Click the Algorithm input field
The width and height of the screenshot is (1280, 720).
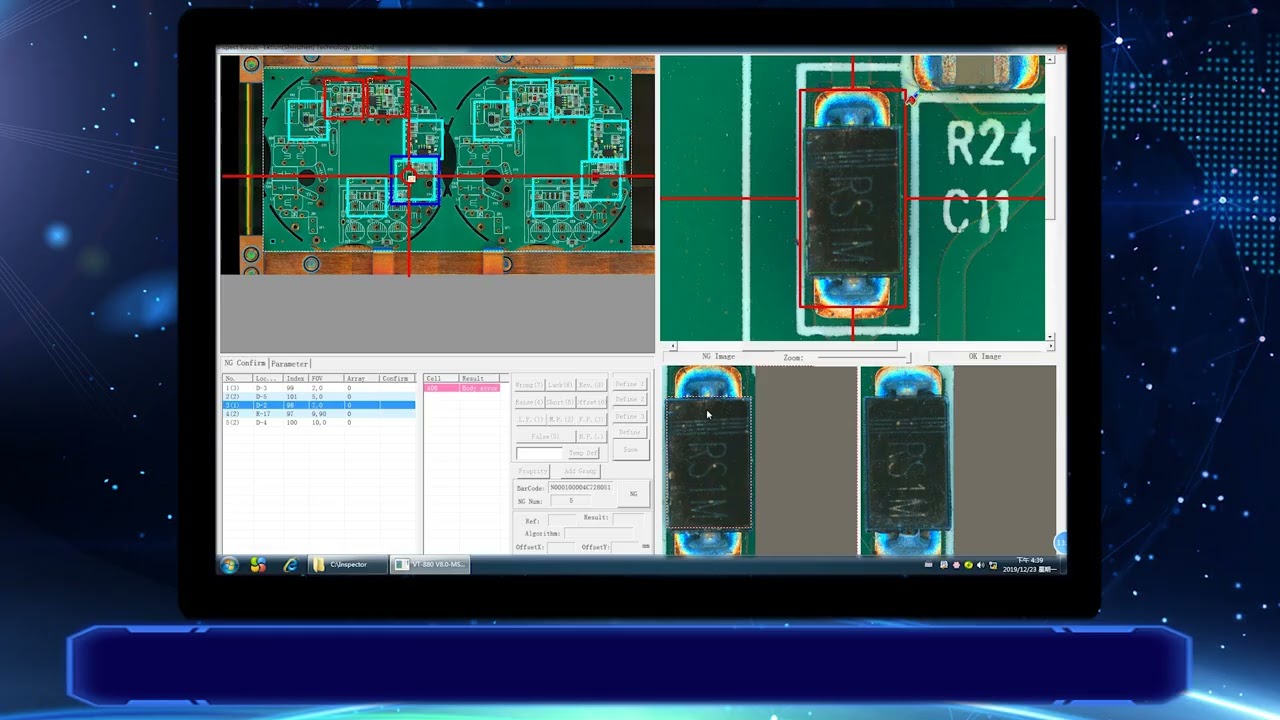tap(598, 534)
